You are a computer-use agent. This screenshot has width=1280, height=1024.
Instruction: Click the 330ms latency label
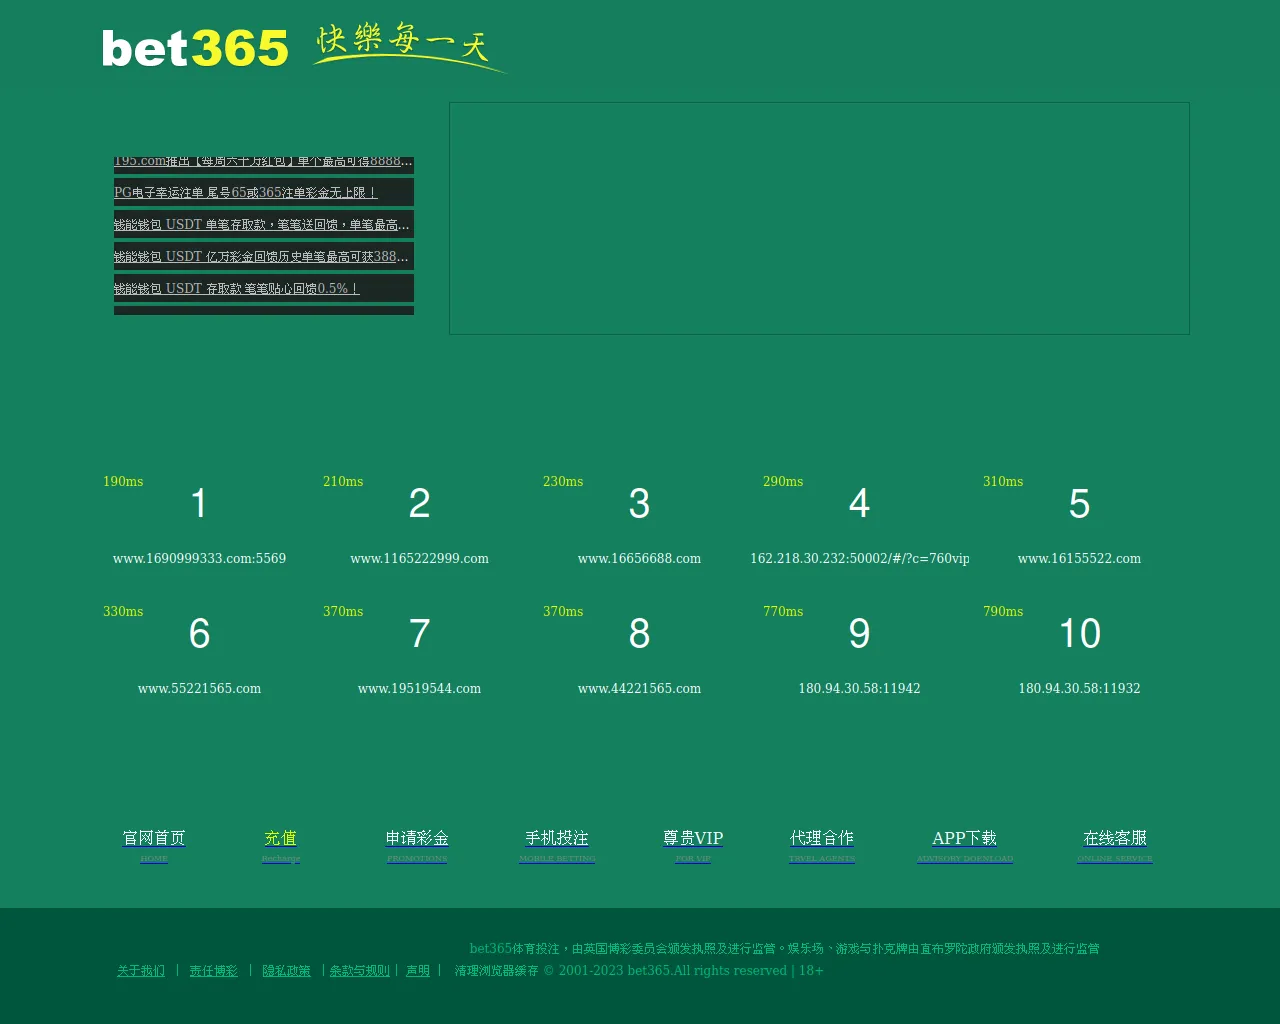coord(123,611)
